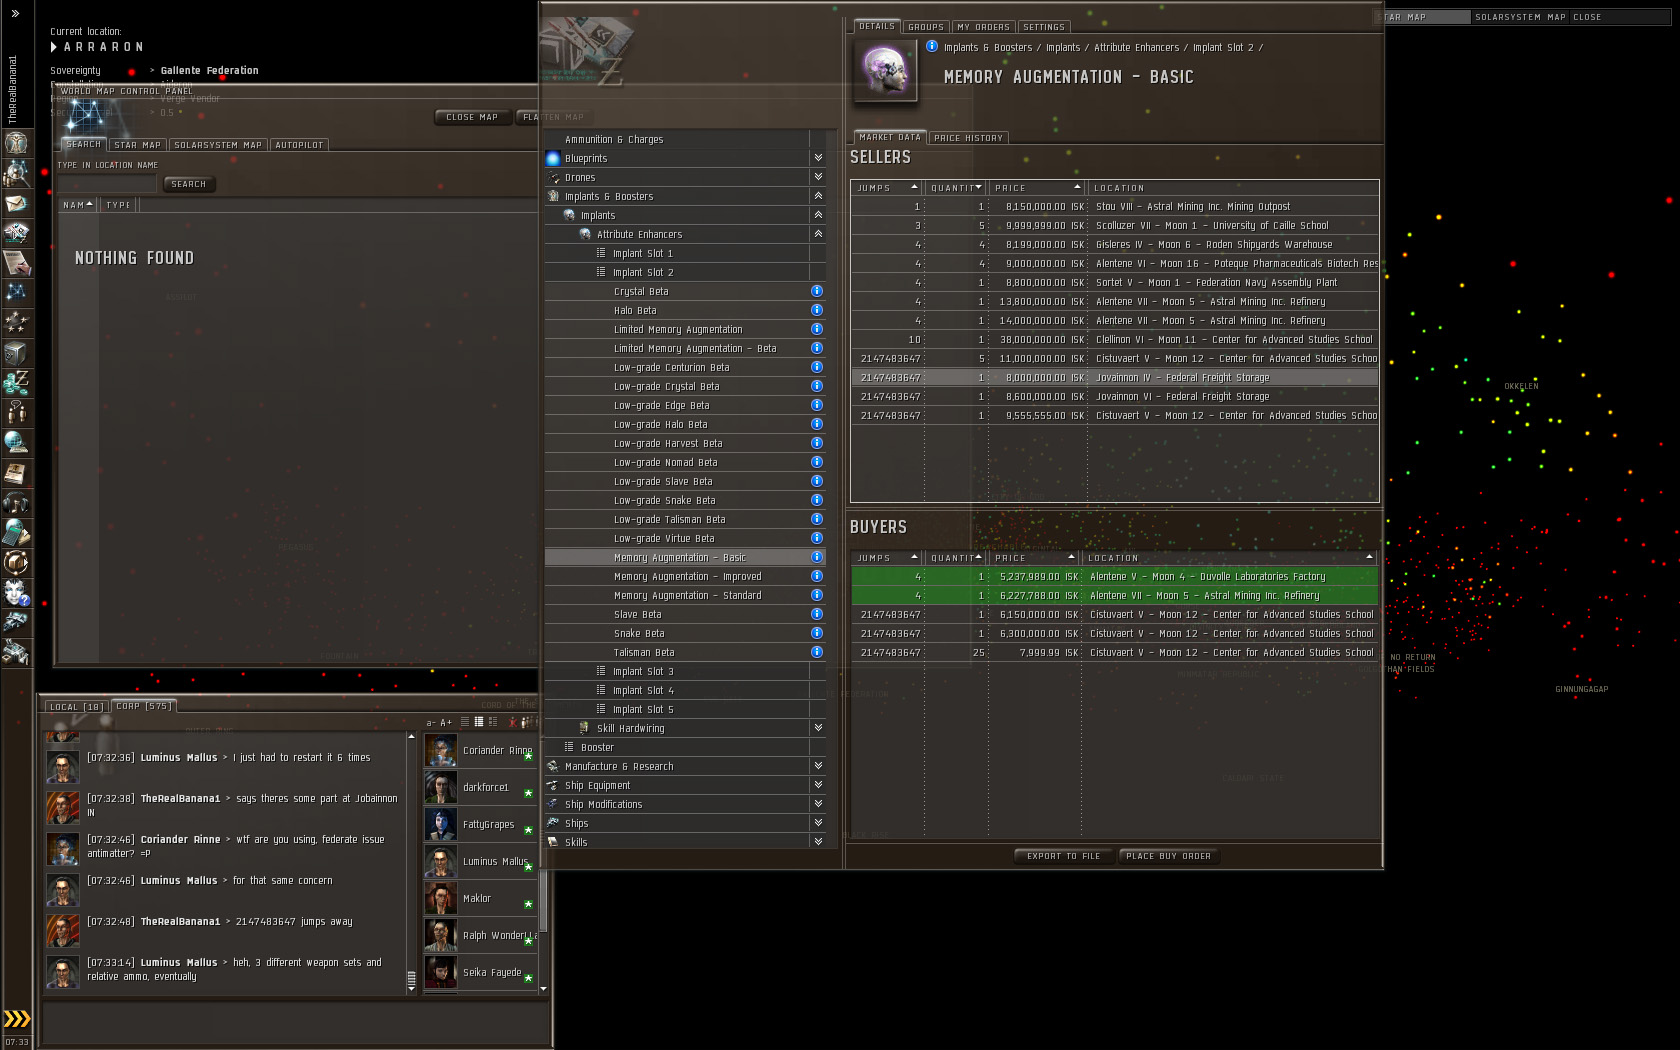
Task: Sort sellers by Price column header
Action: 1036,188
